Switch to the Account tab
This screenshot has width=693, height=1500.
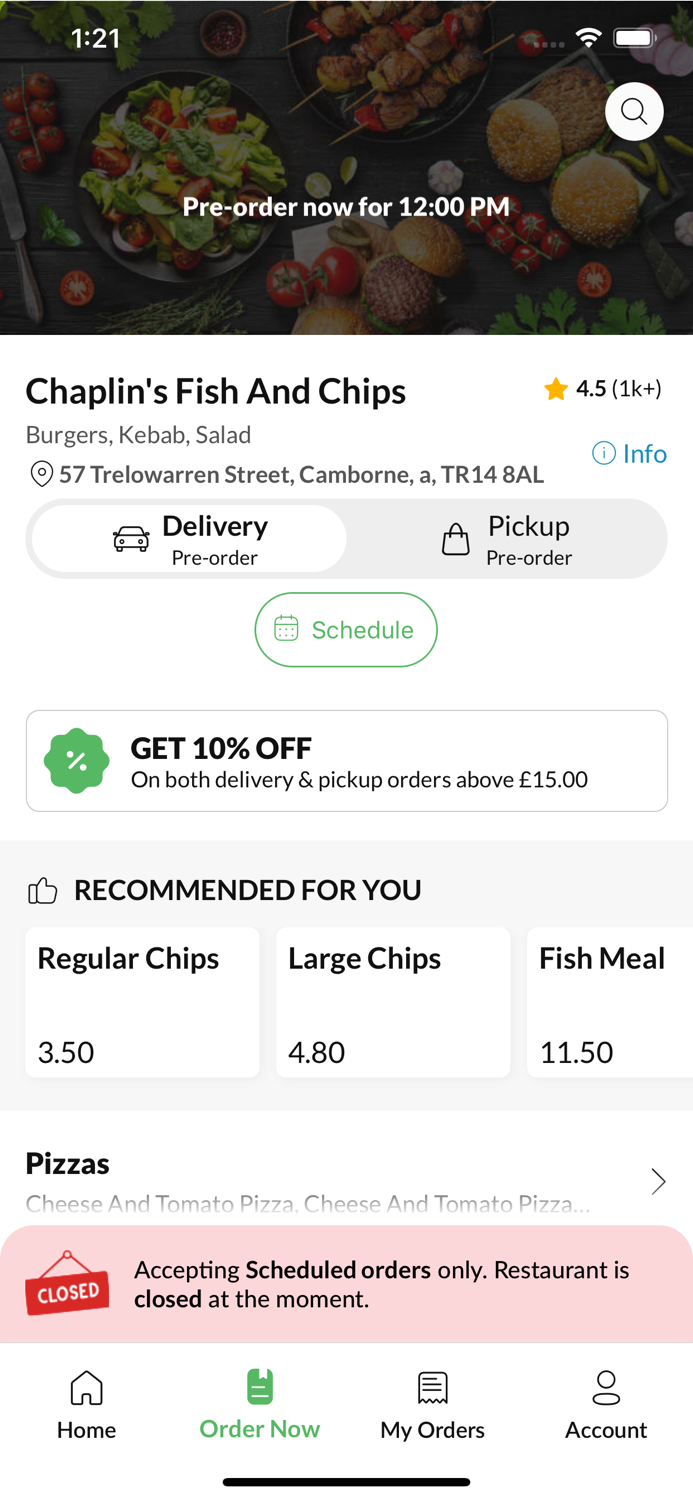[x=606, y=1404]
